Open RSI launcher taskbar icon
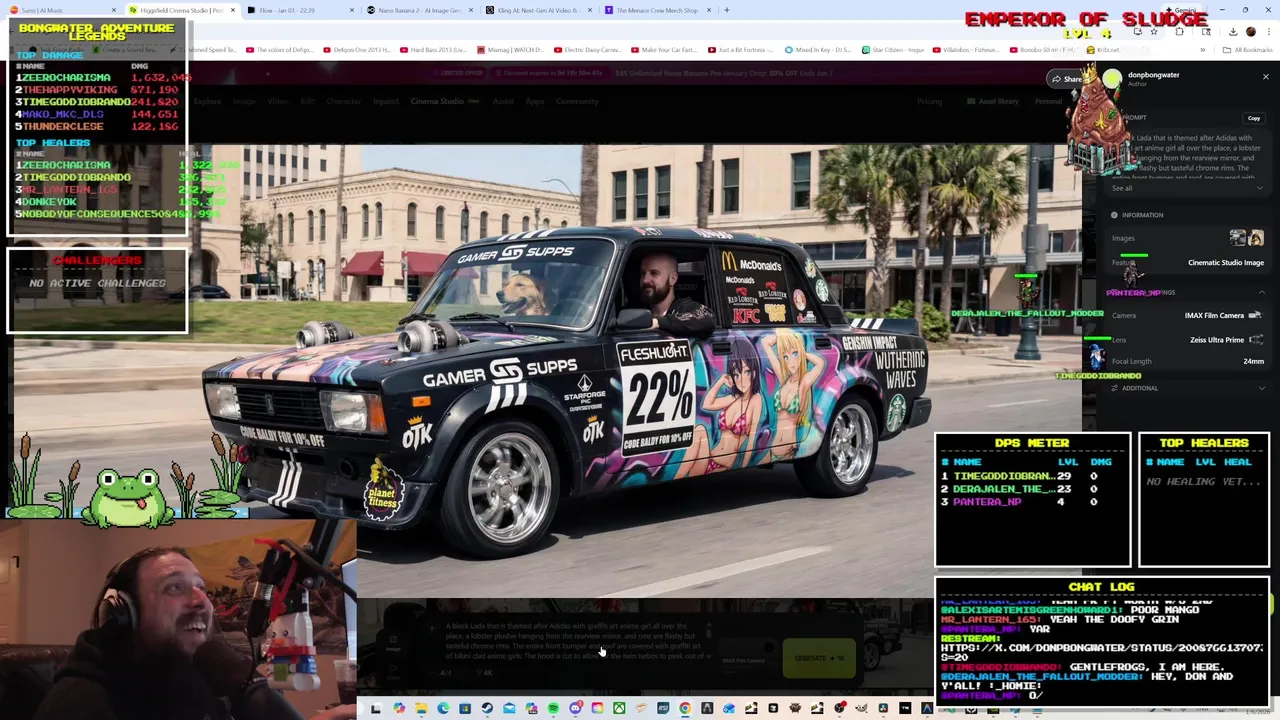 click(663, 709)
